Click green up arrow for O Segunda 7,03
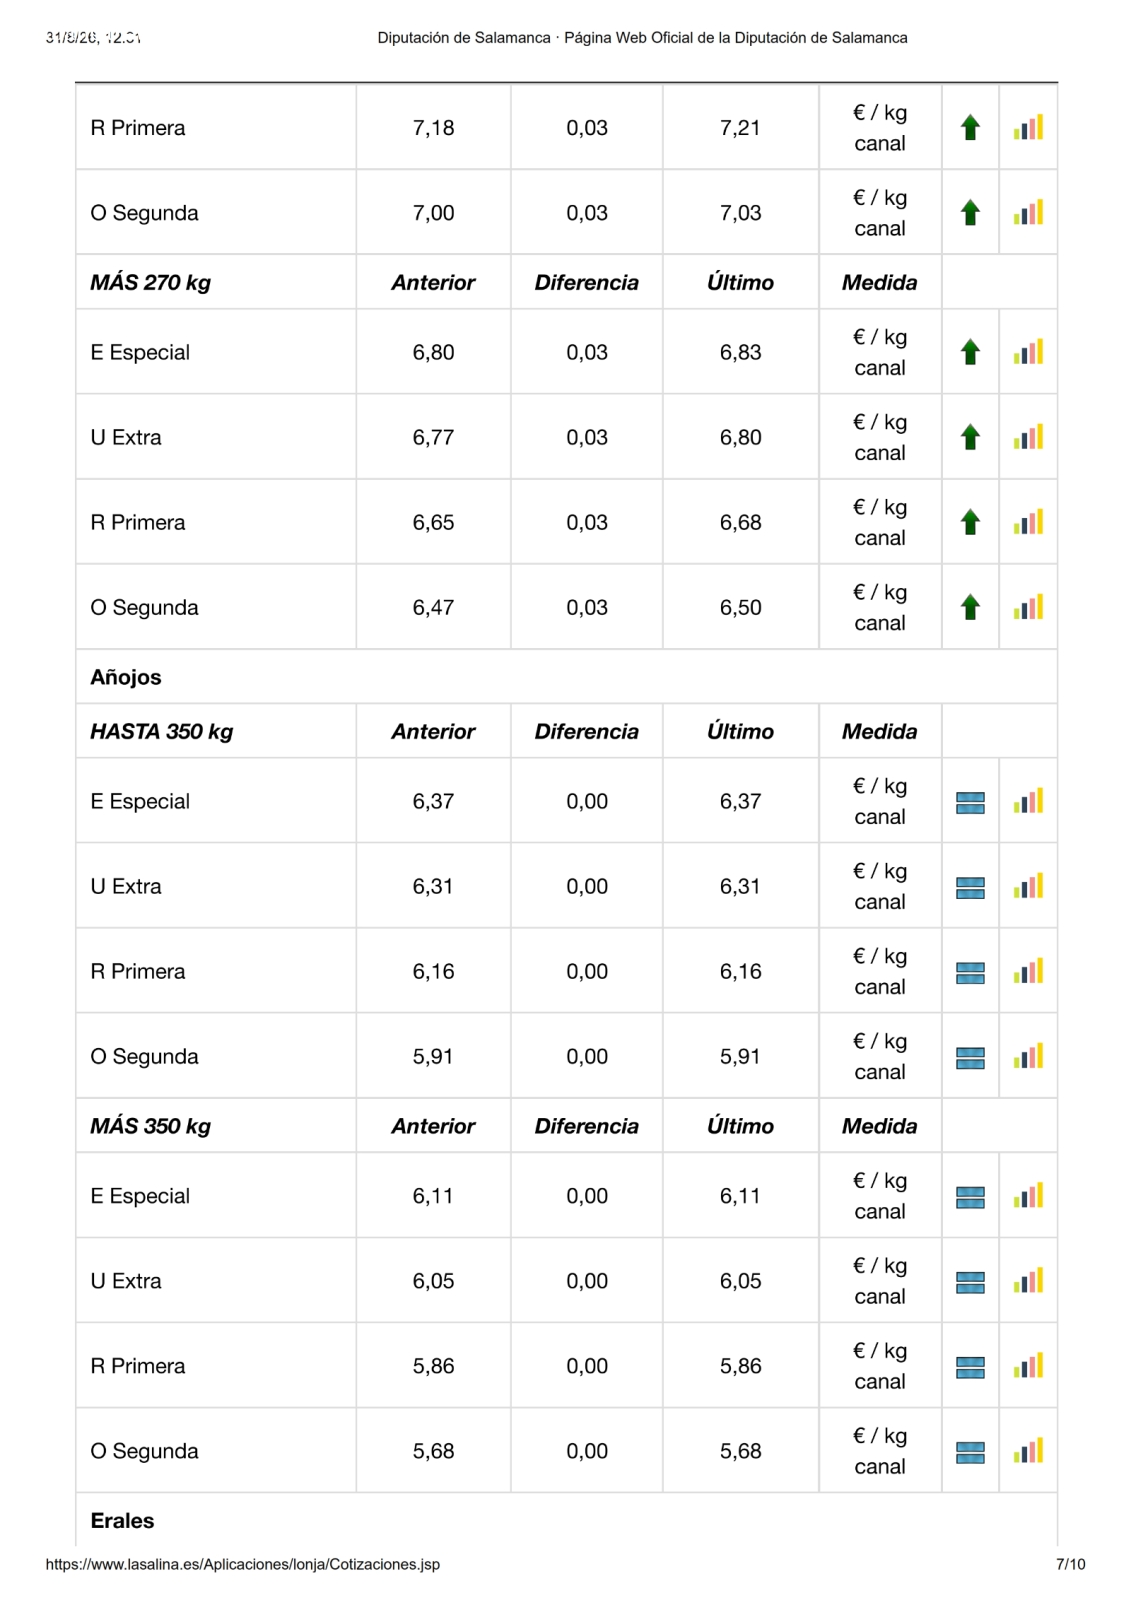 pos(970,213)
